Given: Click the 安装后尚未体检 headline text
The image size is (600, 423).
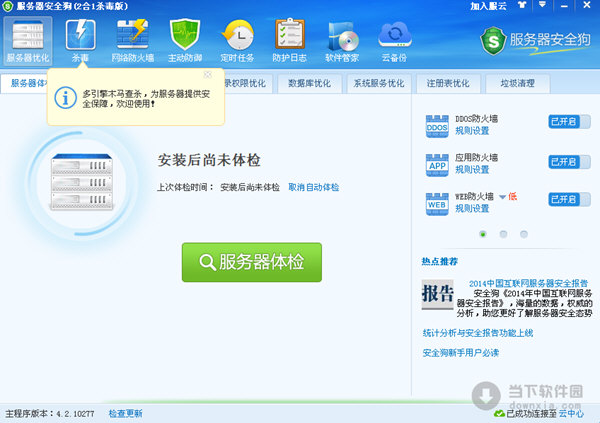Looking at the screenshot, I should click(x=209, y=160).
